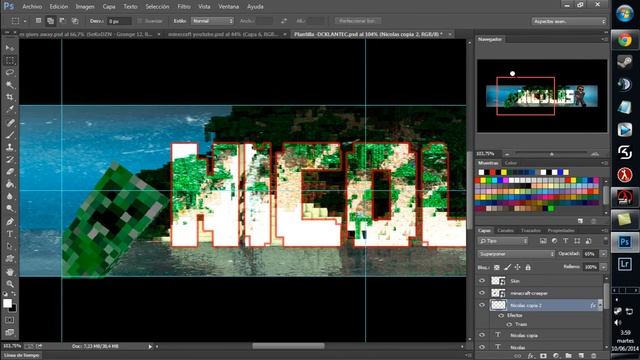Create new adjustment layer icon
The width and height of the screenshot is (640, 360).
pyautogui.click(x=556, y=356)
